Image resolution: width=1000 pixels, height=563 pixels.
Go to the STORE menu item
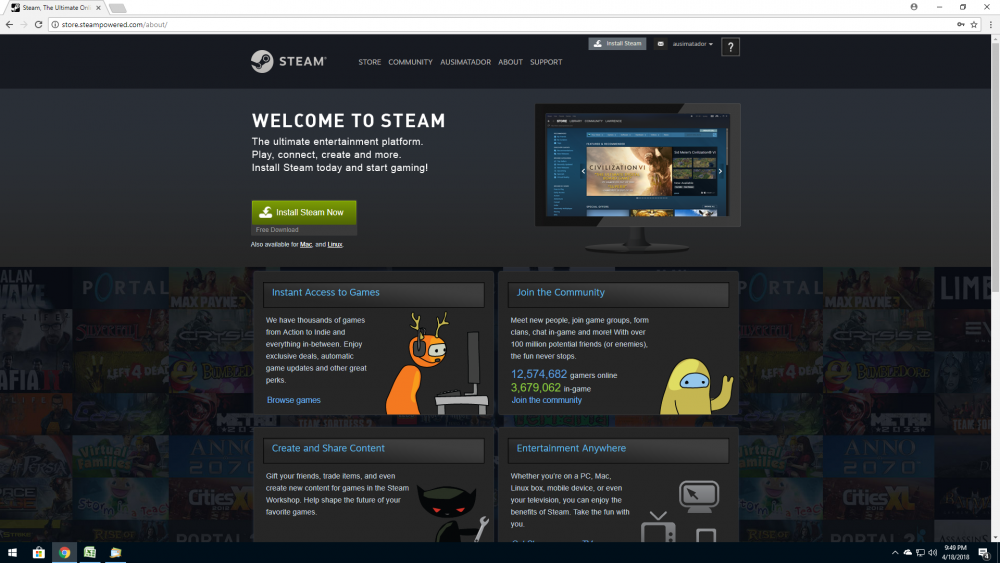coord(370,62)
